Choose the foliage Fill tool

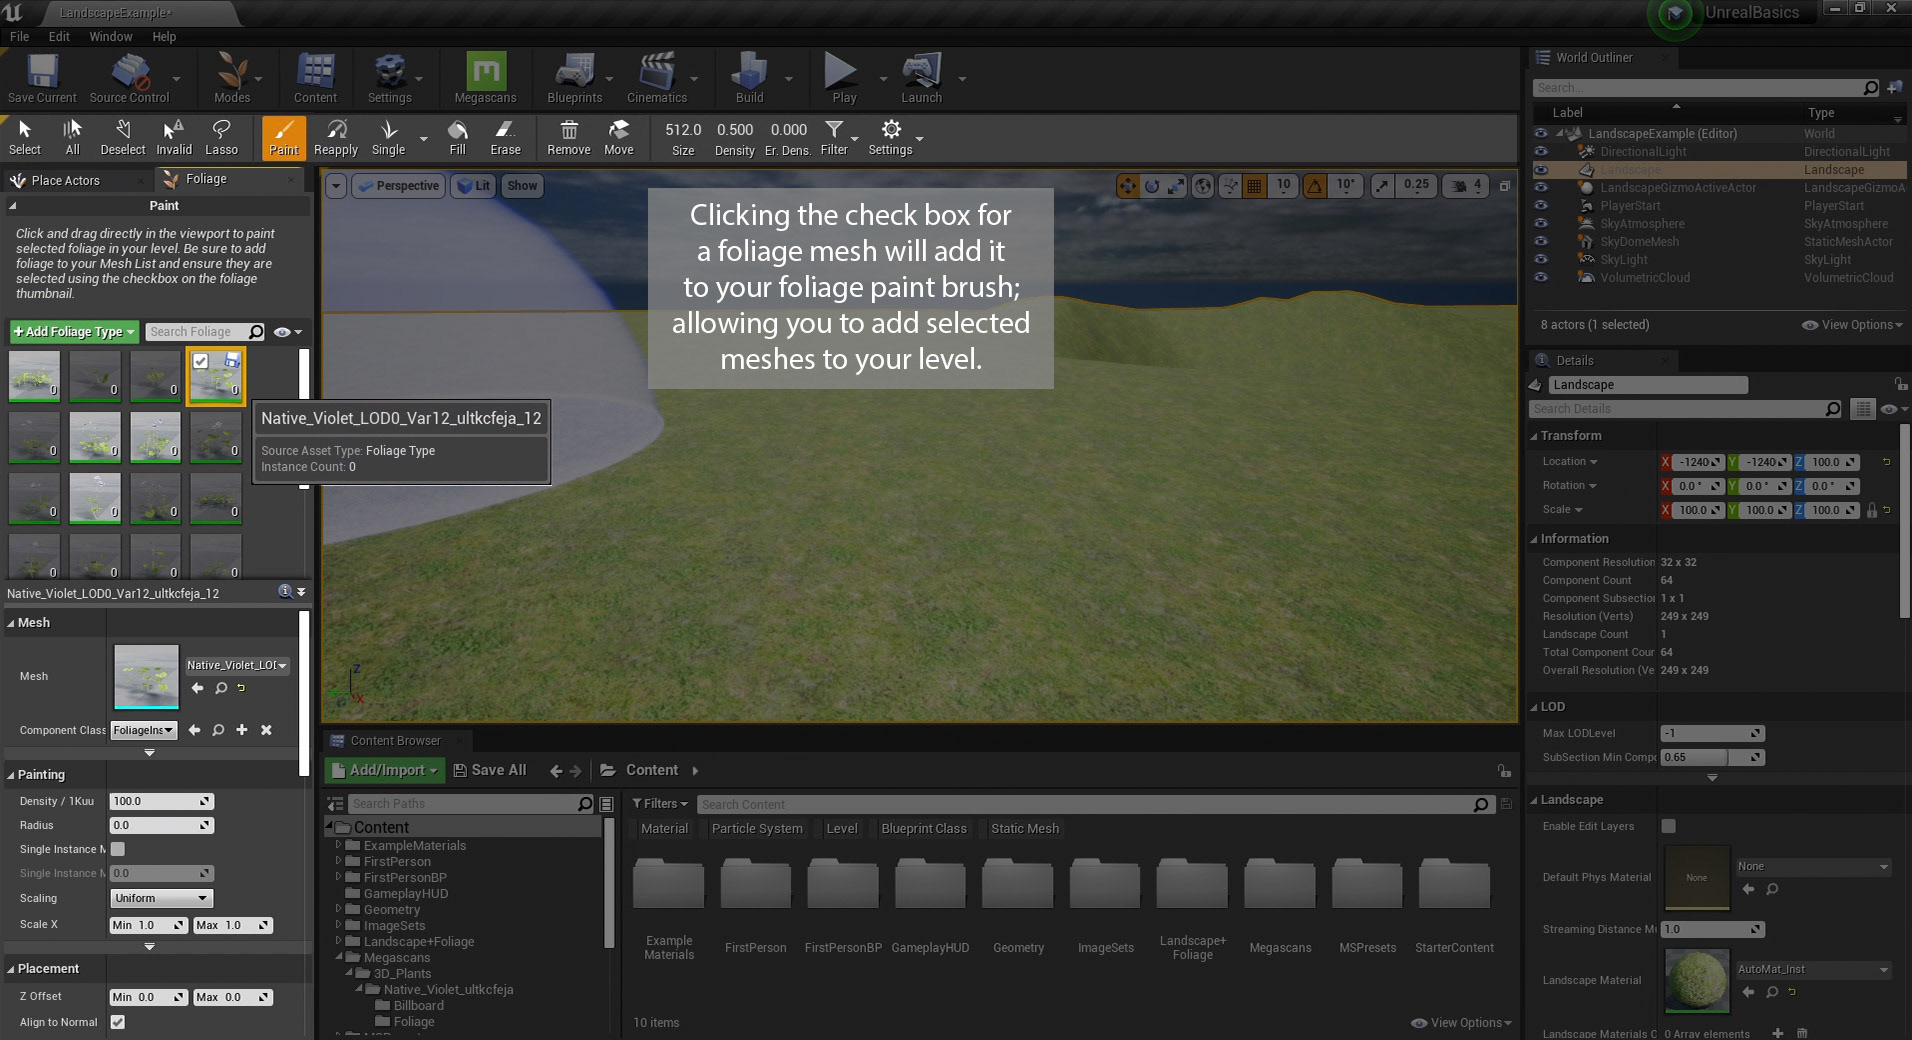[x=457, y=138]
